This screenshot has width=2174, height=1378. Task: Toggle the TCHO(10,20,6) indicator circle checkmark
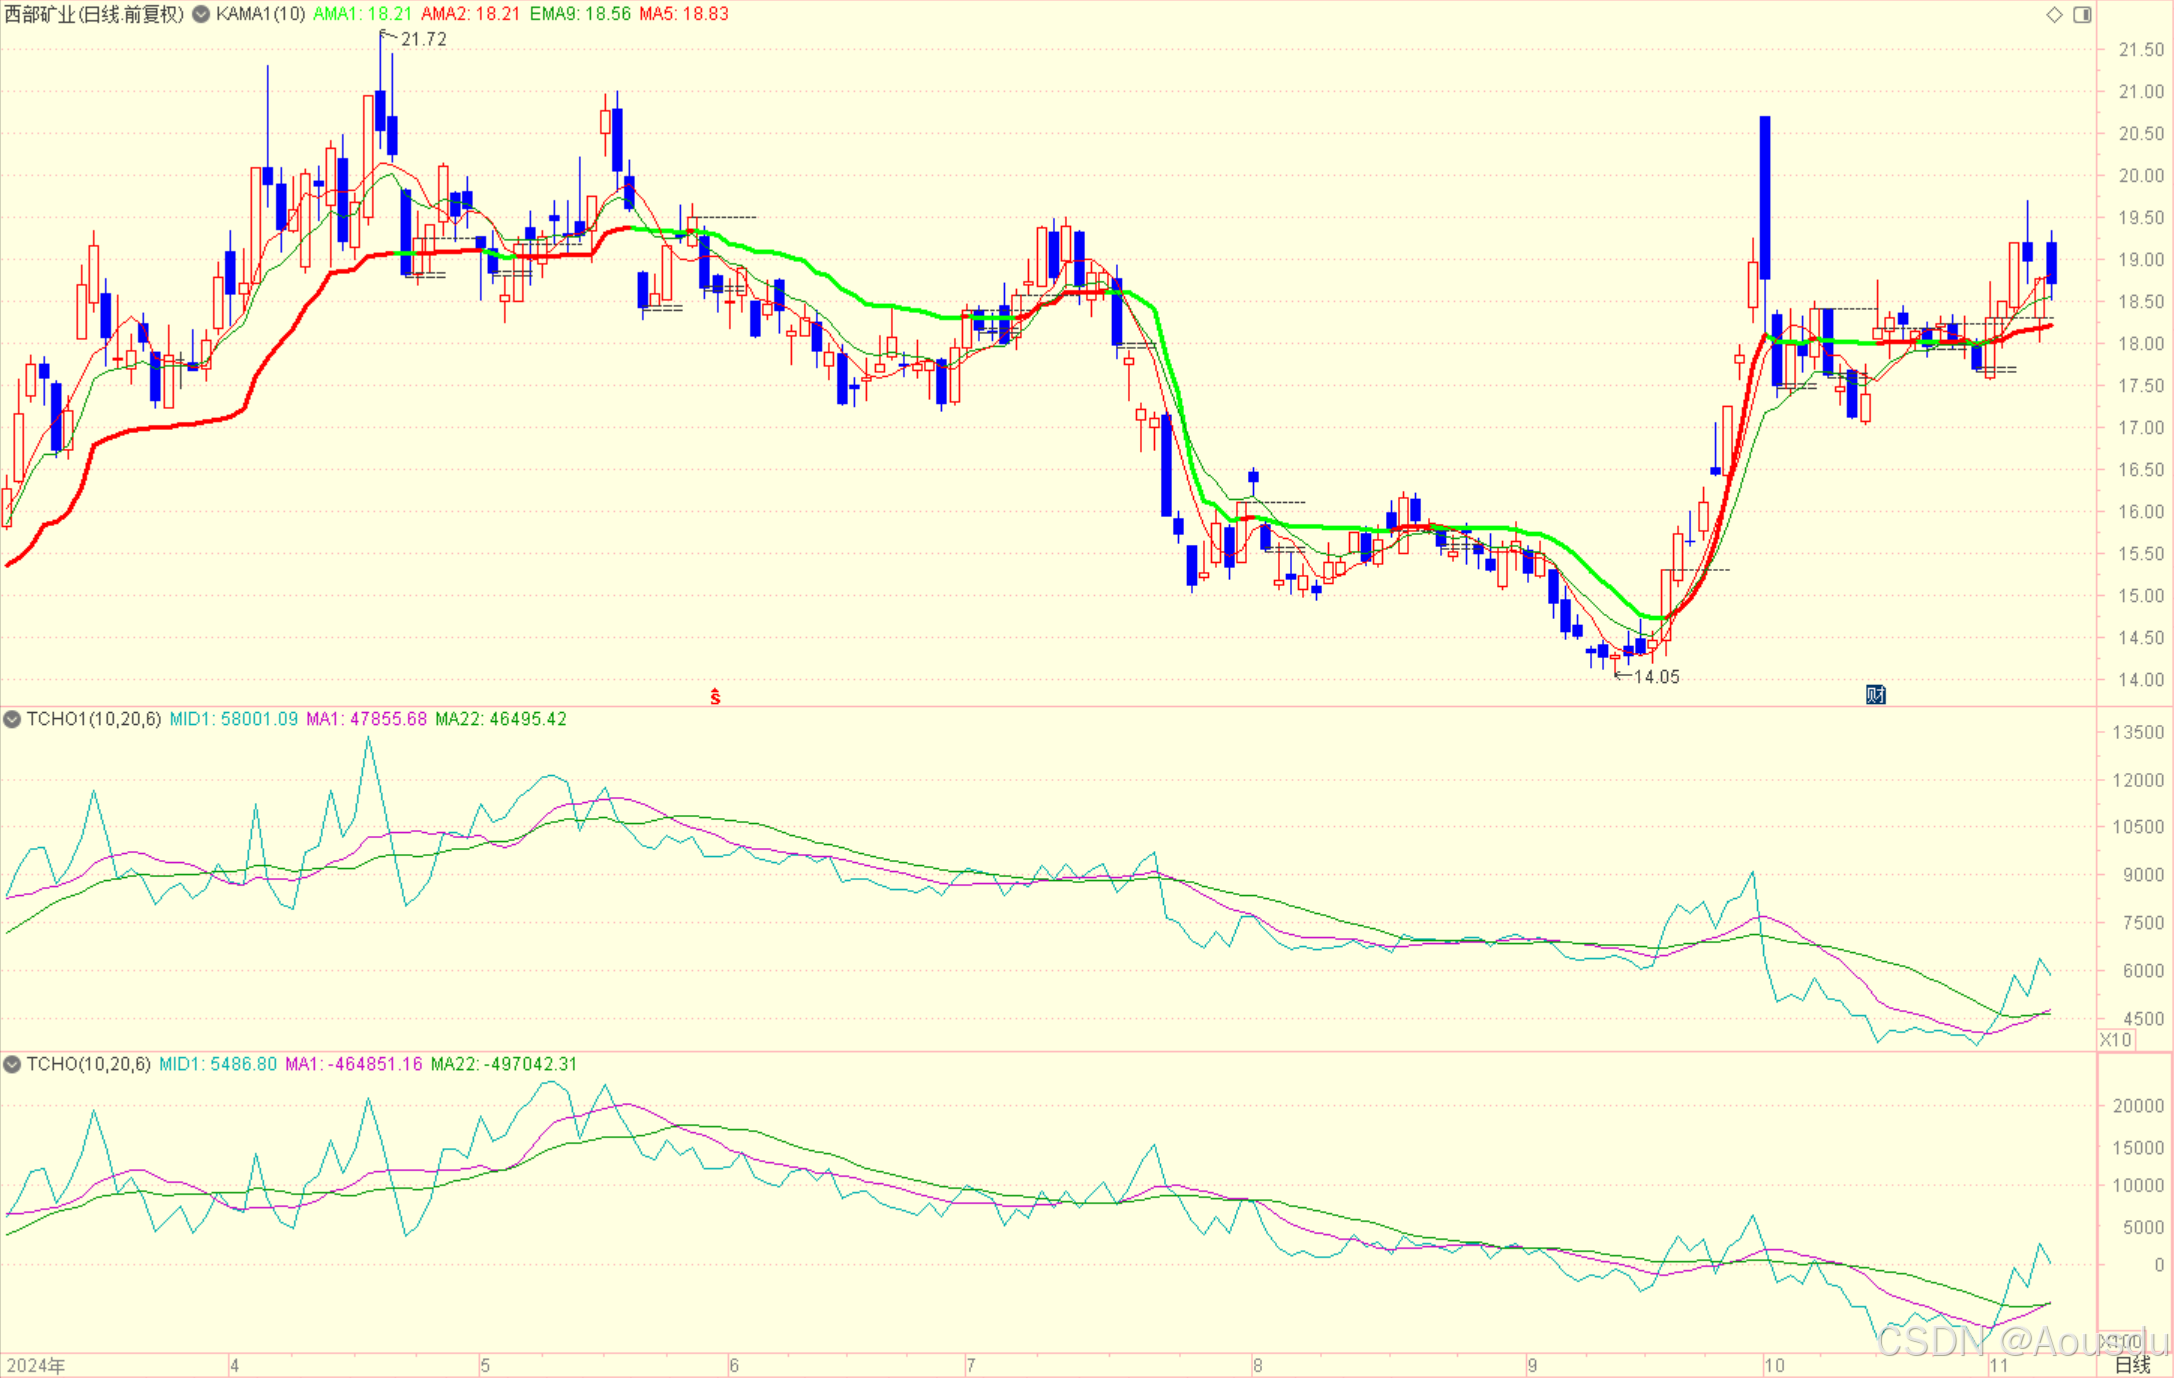point(12,1064)
